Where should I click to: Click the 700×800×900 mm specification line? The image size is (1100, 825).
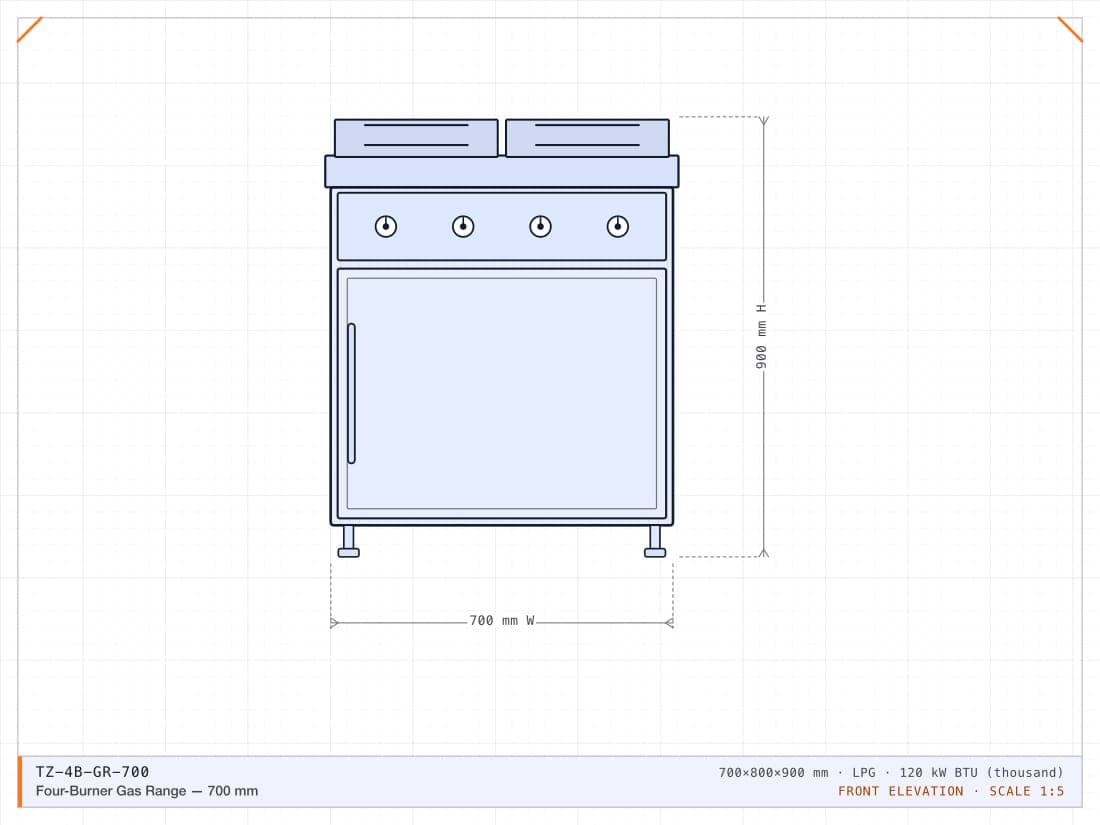891,772
